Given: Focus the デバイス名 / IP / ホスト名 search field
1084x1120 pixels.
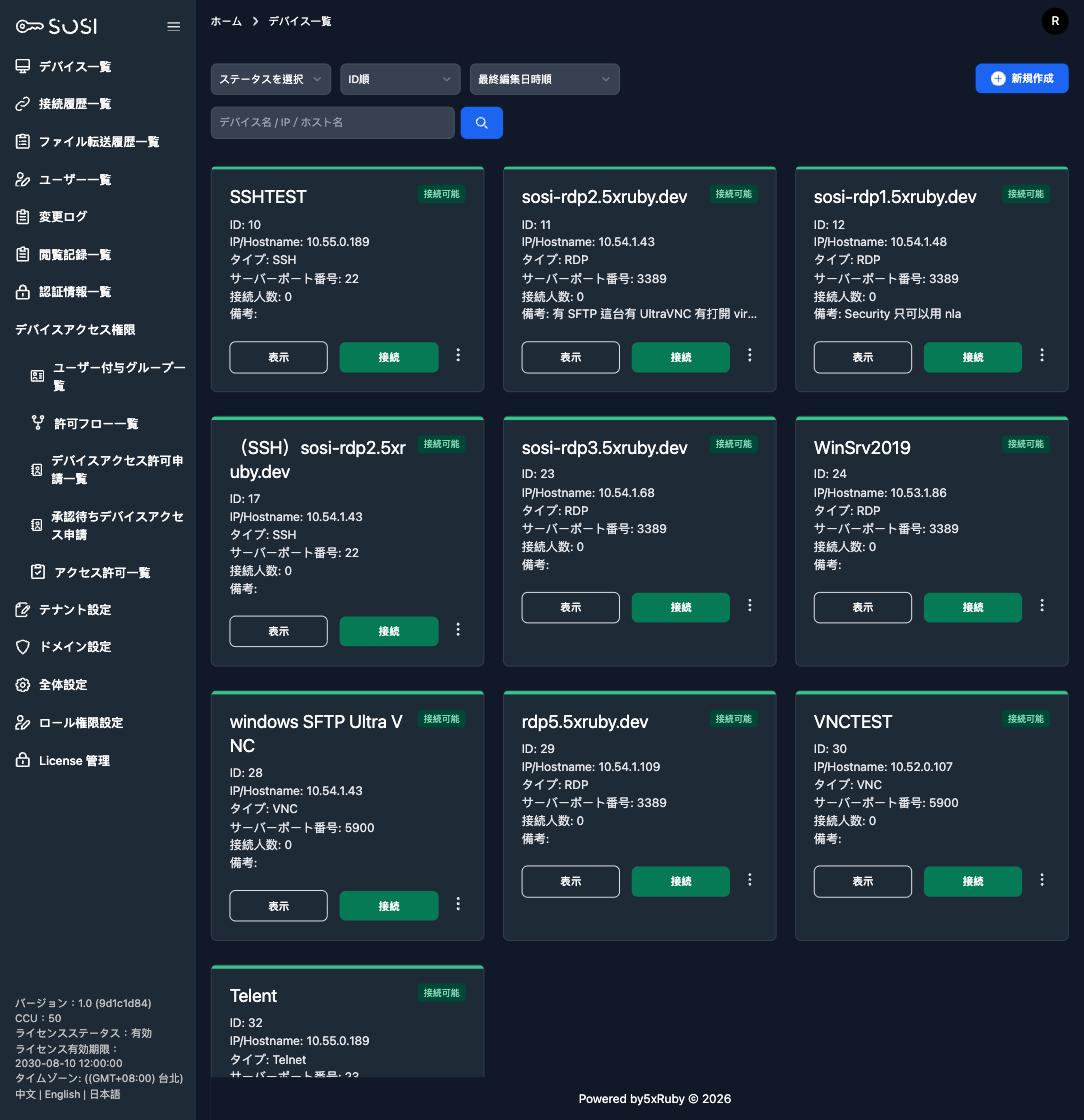Looking at the screenshot, I should (333, 123).
